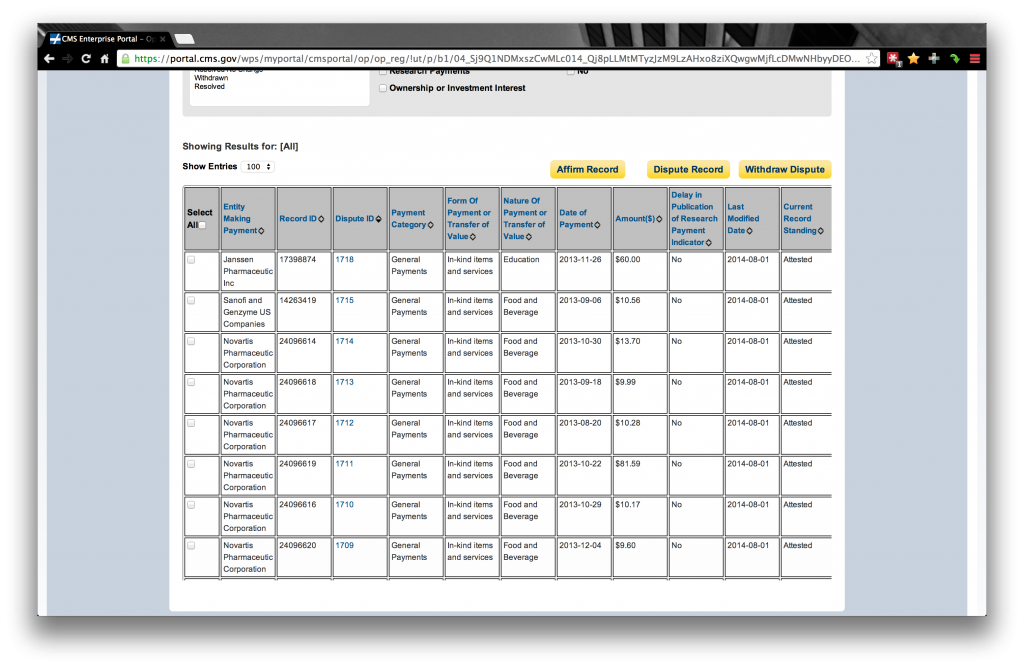Open dispute ID 1710 link
This screenshot has height=668, width=1024.
344,505
